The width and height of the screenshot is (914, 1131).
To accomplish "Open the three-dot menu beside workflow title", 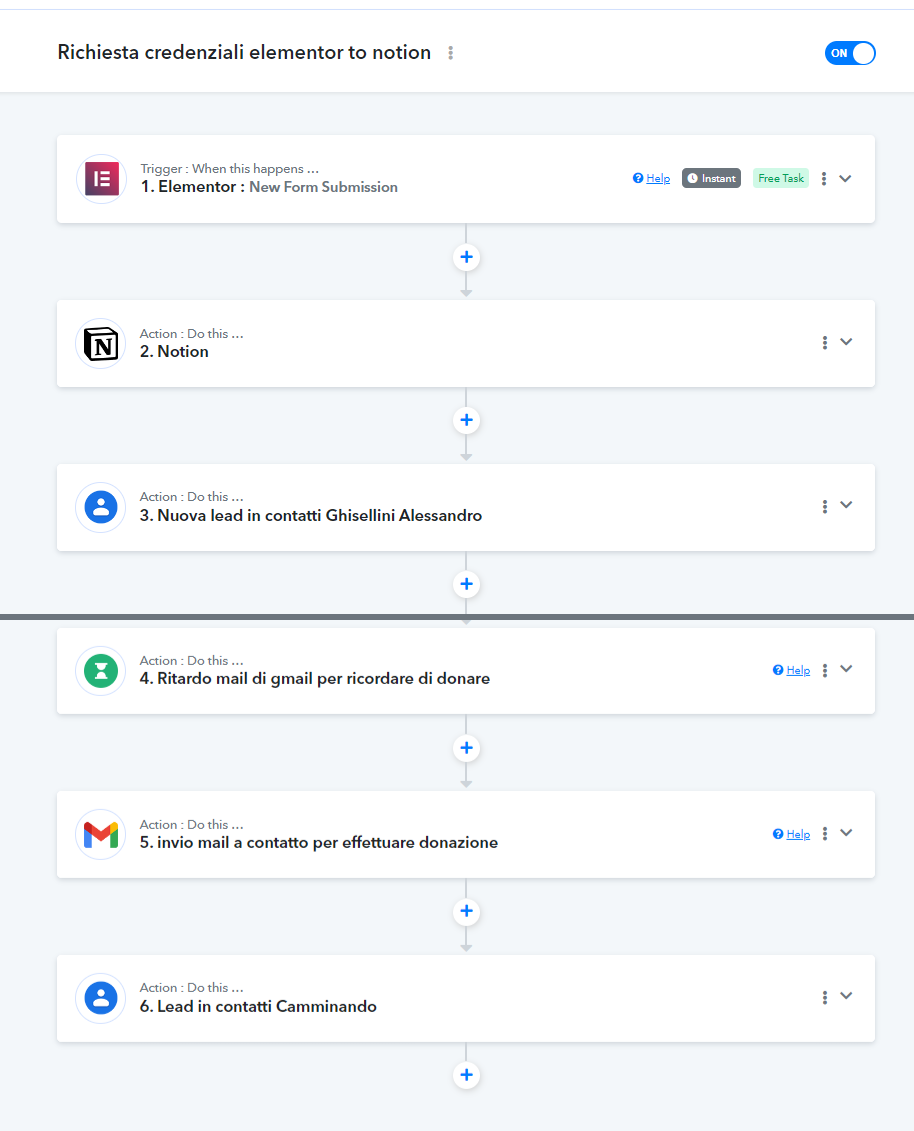I will pos(451,53).
